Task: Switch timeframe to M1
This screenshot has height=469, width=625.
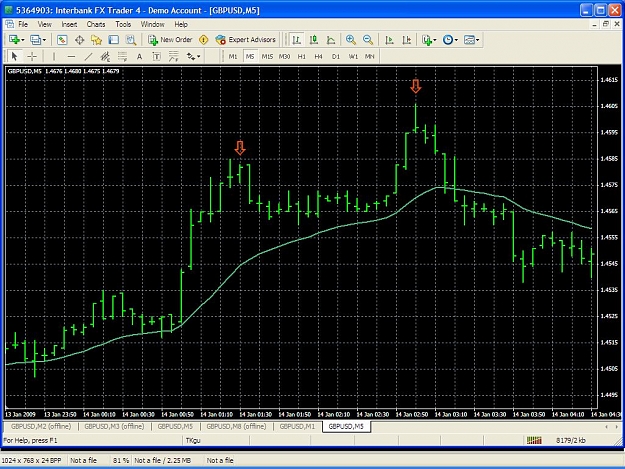Action: 233,57
